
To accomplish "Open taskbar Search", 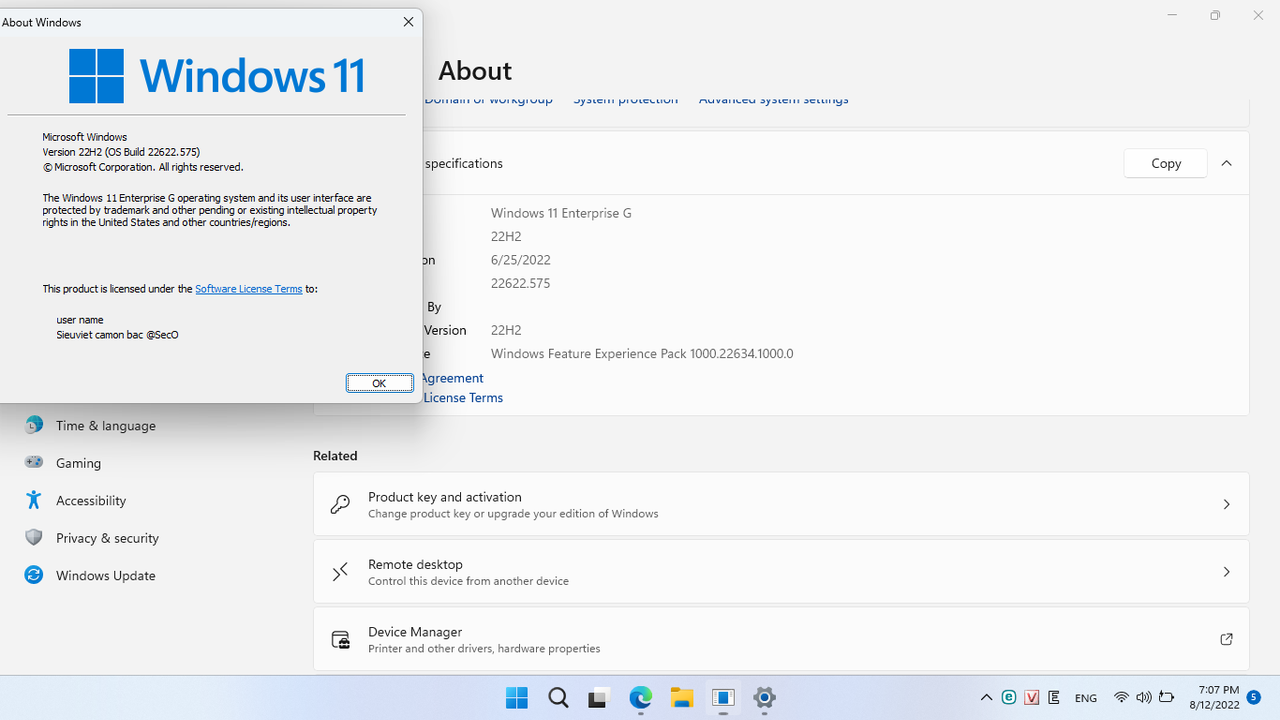I will 558,698.
